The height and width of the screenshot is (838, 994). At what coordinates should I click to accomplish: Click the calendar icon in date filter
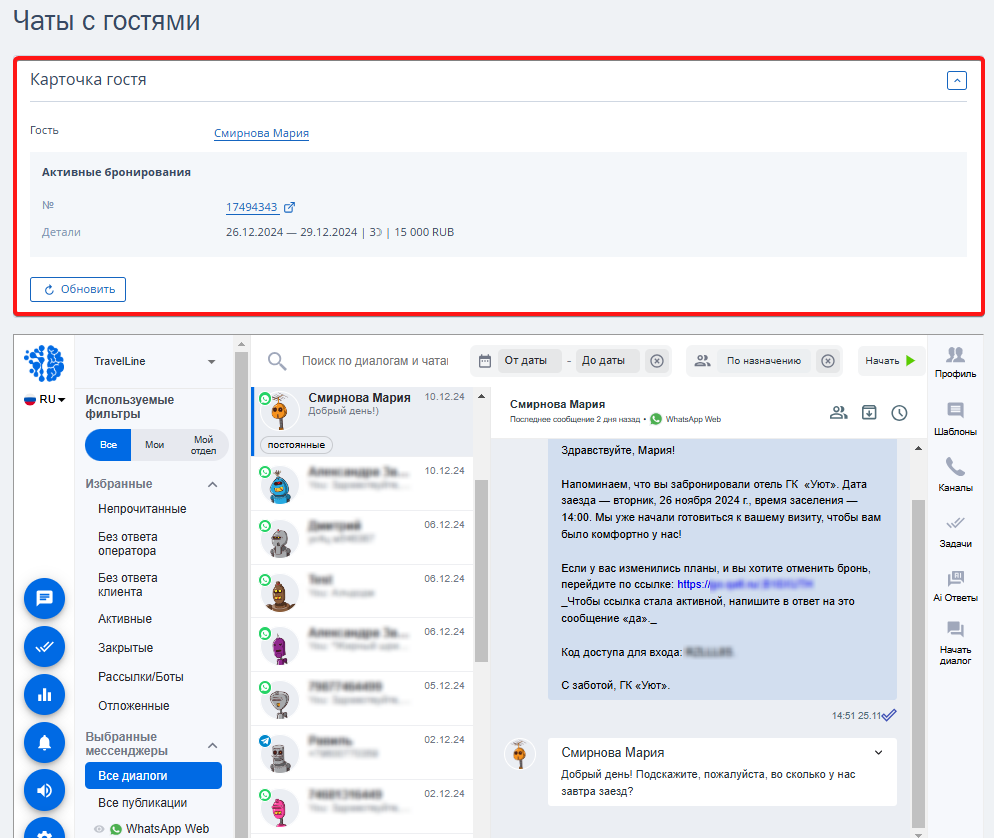click(x=485, y=361)
